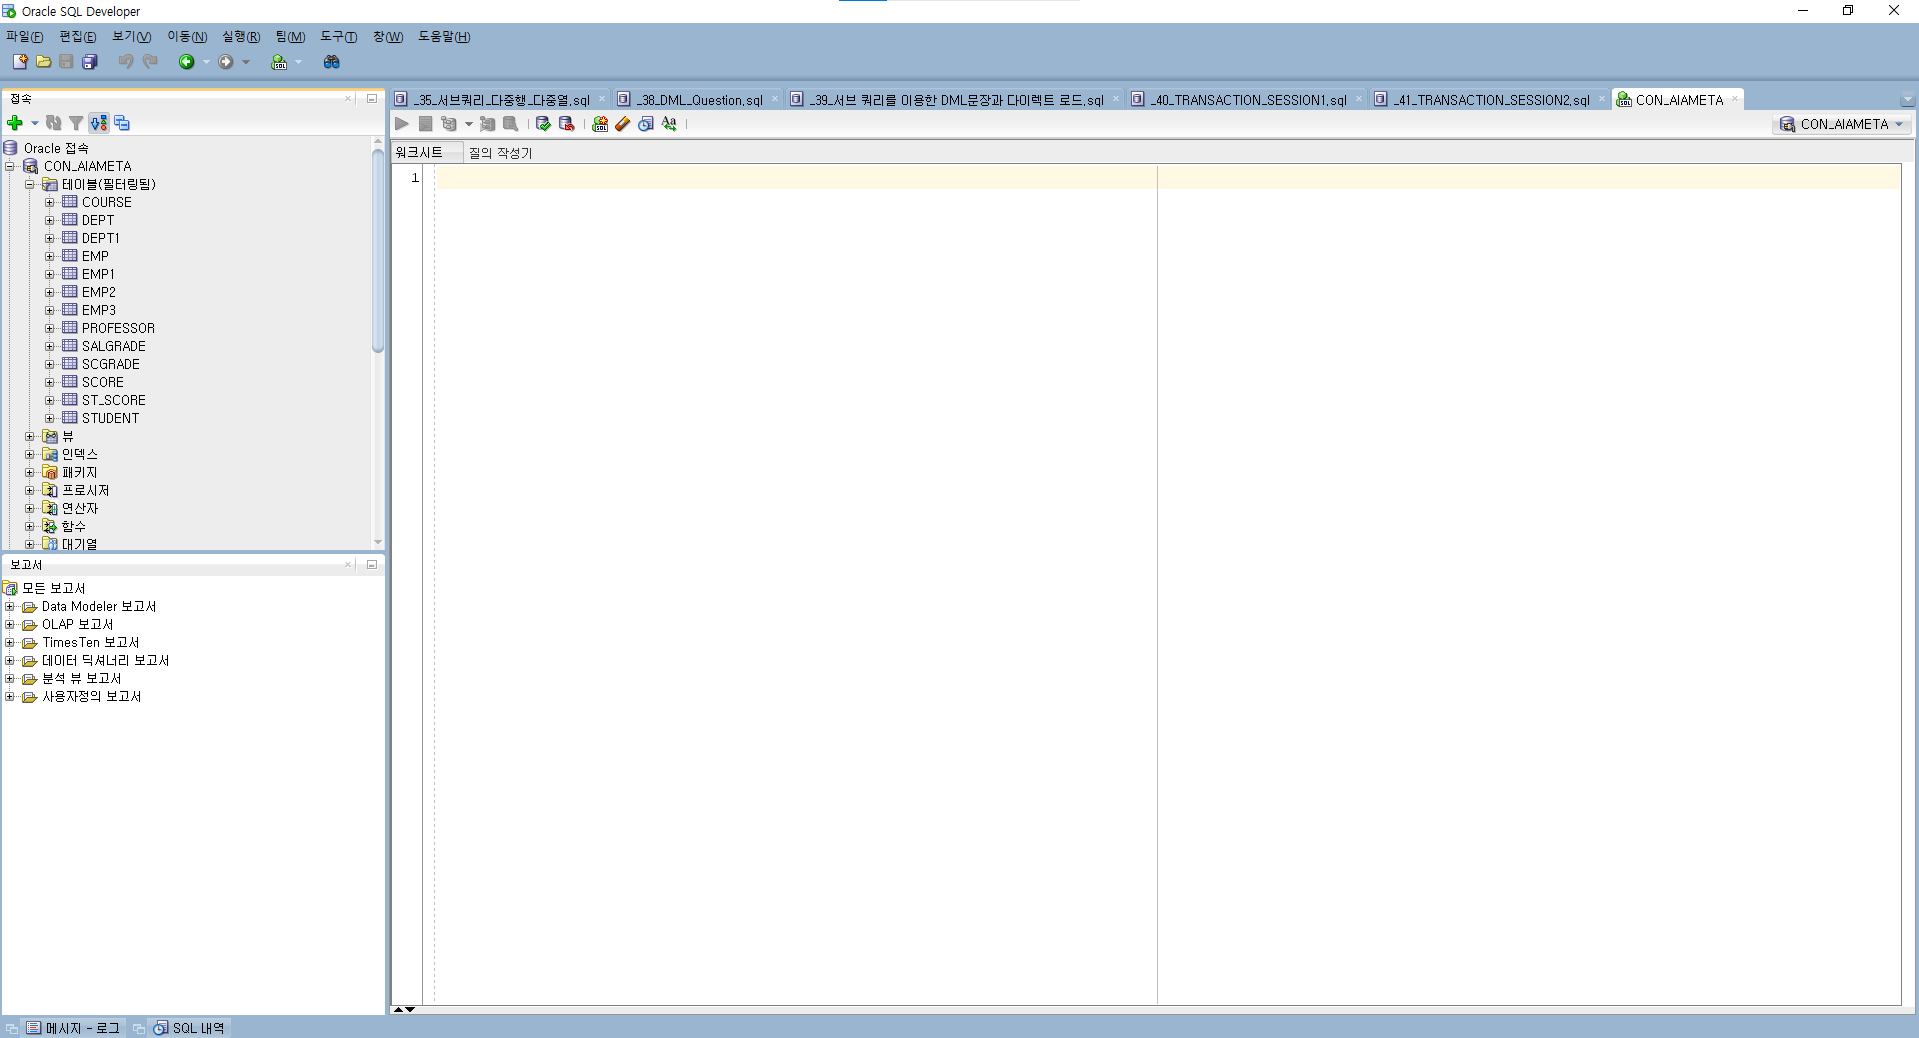The height and width of the screenshot is (1038, 1919).
Task: Click Refresh icon in connections panel
Action: click(54, 123)
